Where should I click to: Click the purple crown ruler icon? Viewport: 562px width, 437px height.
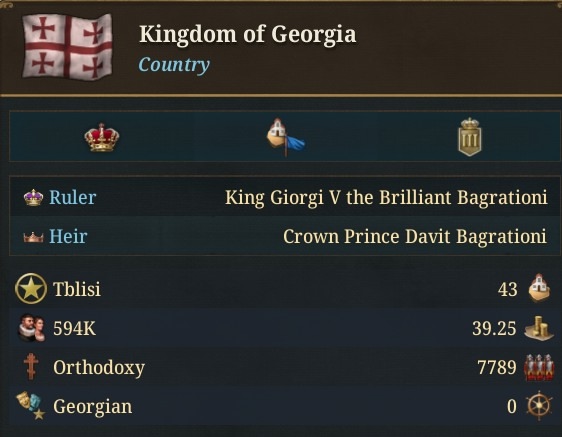tap(33, 198)
